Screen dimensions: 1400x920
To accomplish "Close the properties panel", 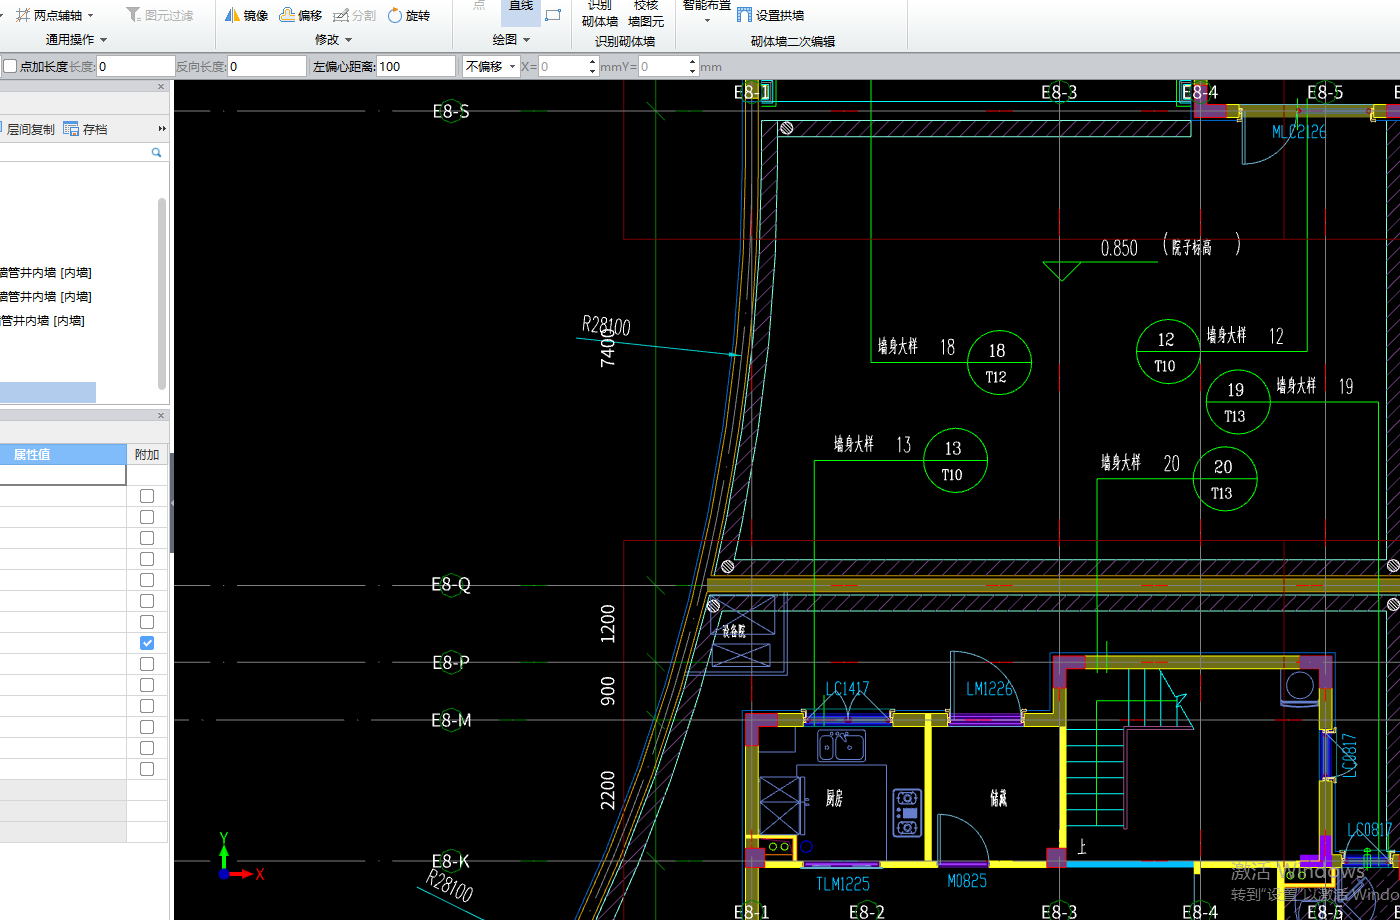I will click(161, 415).
